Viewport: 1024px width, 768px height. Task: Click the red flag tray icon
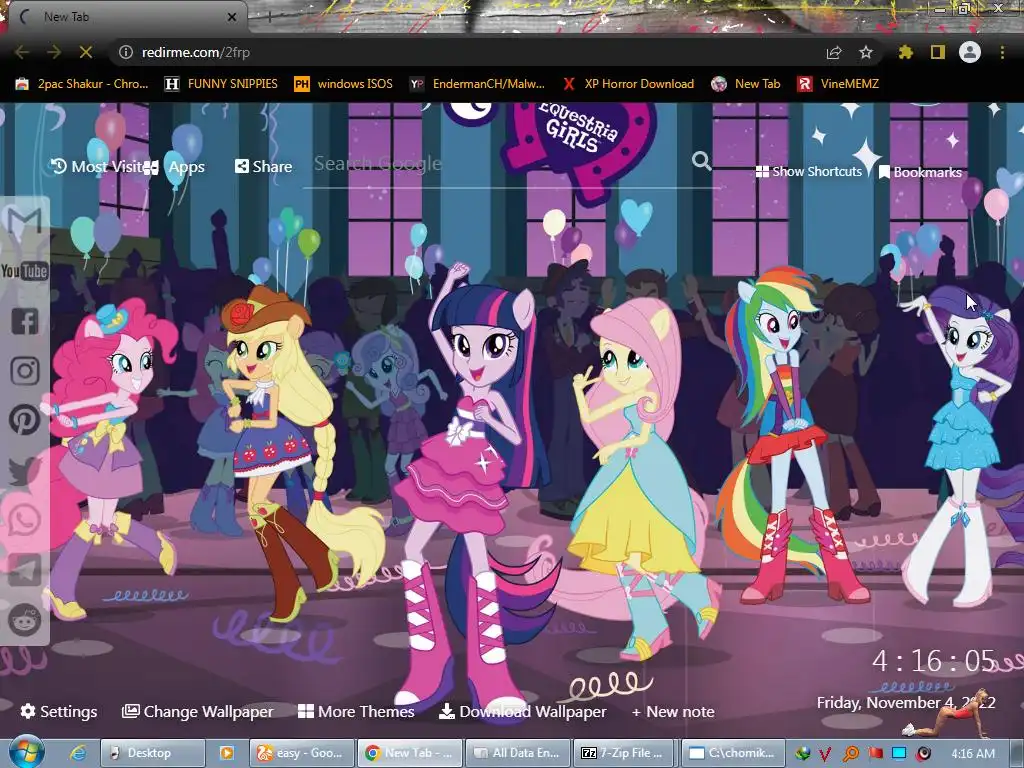[x=875, y=754]
